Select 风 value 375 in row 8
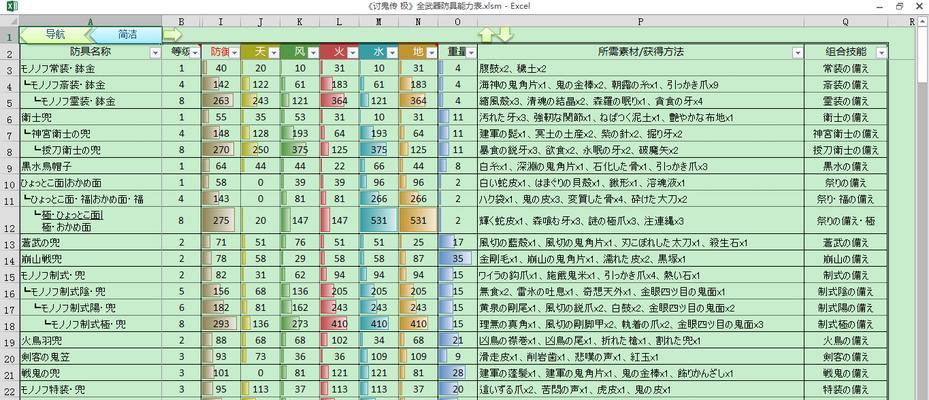 (x=300, y=150)
